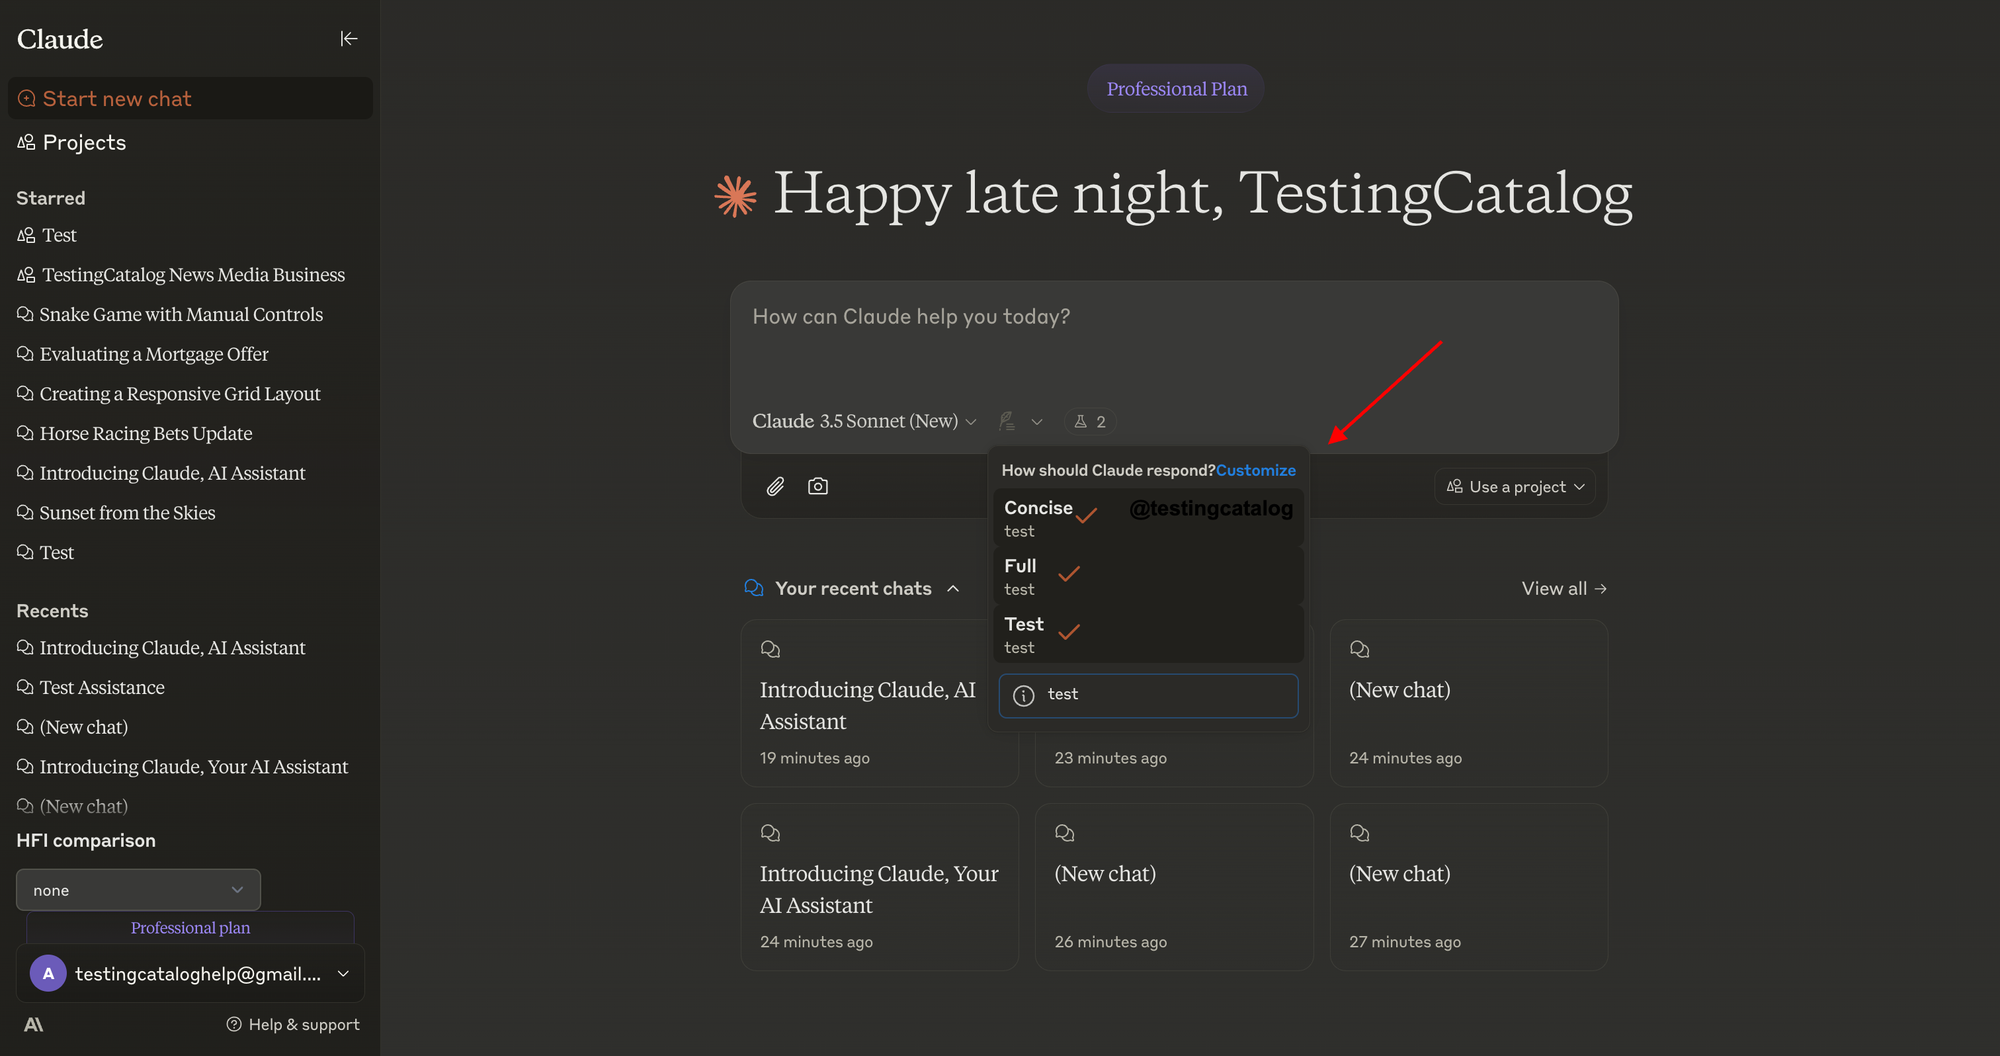Image resolution: width=2000 pixels, height=1056 pixels.
Task: Open (New chat) listed below Test Assistance
Action: pos(73,727)
